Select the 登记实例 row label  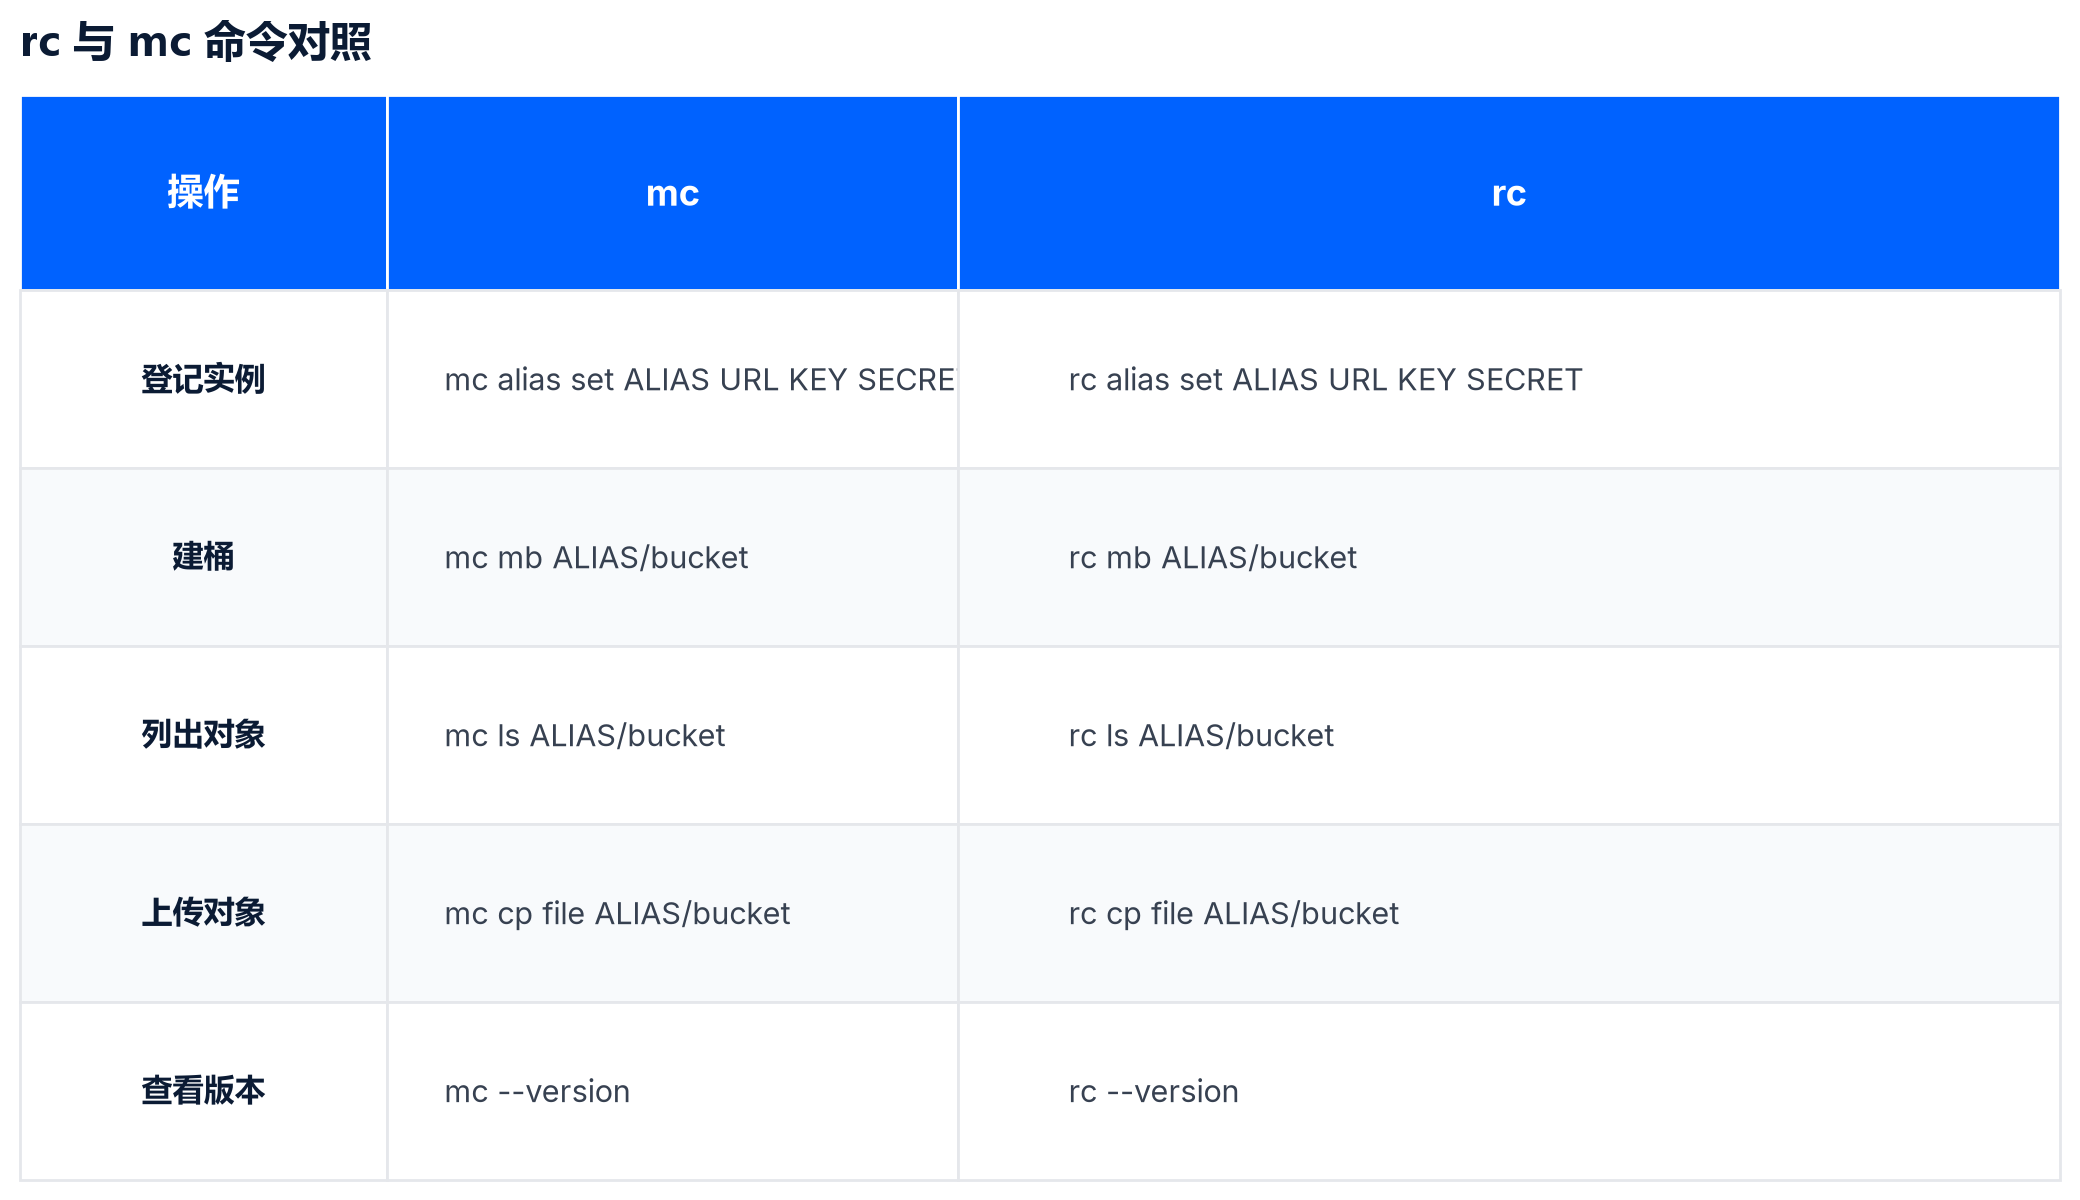coord(203,379)
